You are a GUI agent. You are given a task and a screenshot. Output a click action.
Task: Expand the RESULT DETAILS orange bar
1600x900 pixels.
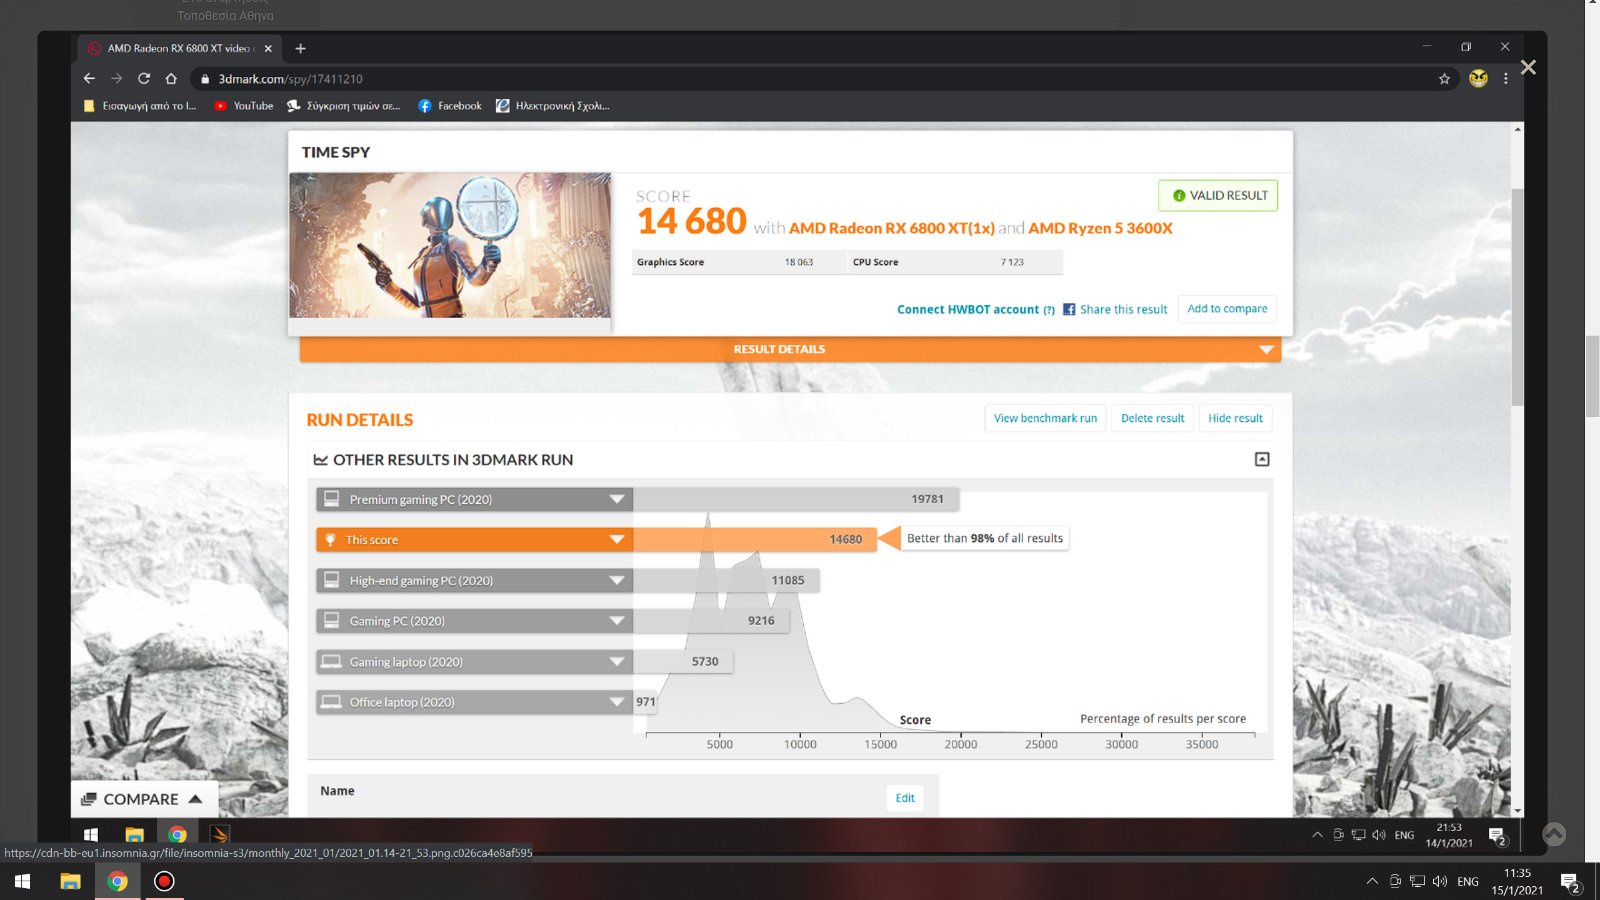click(x=790, y=349)
